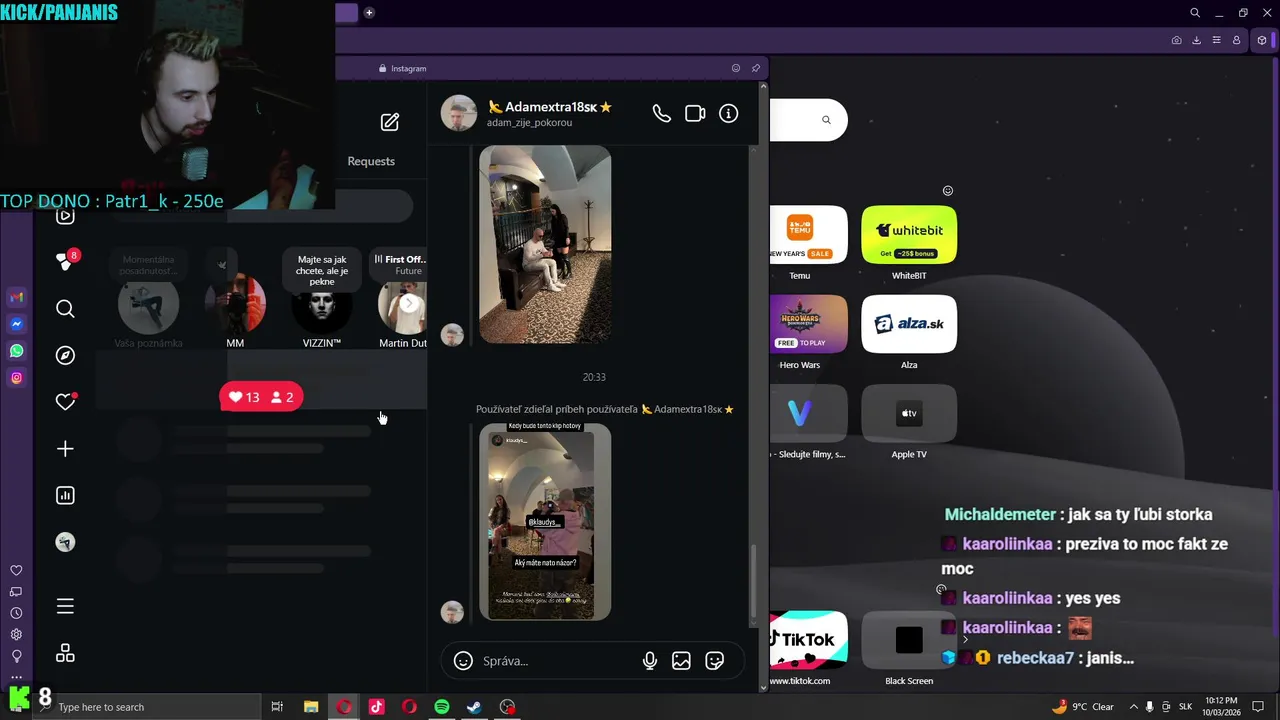Open shared story from Adamextra18sk
This screenshot has height=720, width=1280.
545,522
